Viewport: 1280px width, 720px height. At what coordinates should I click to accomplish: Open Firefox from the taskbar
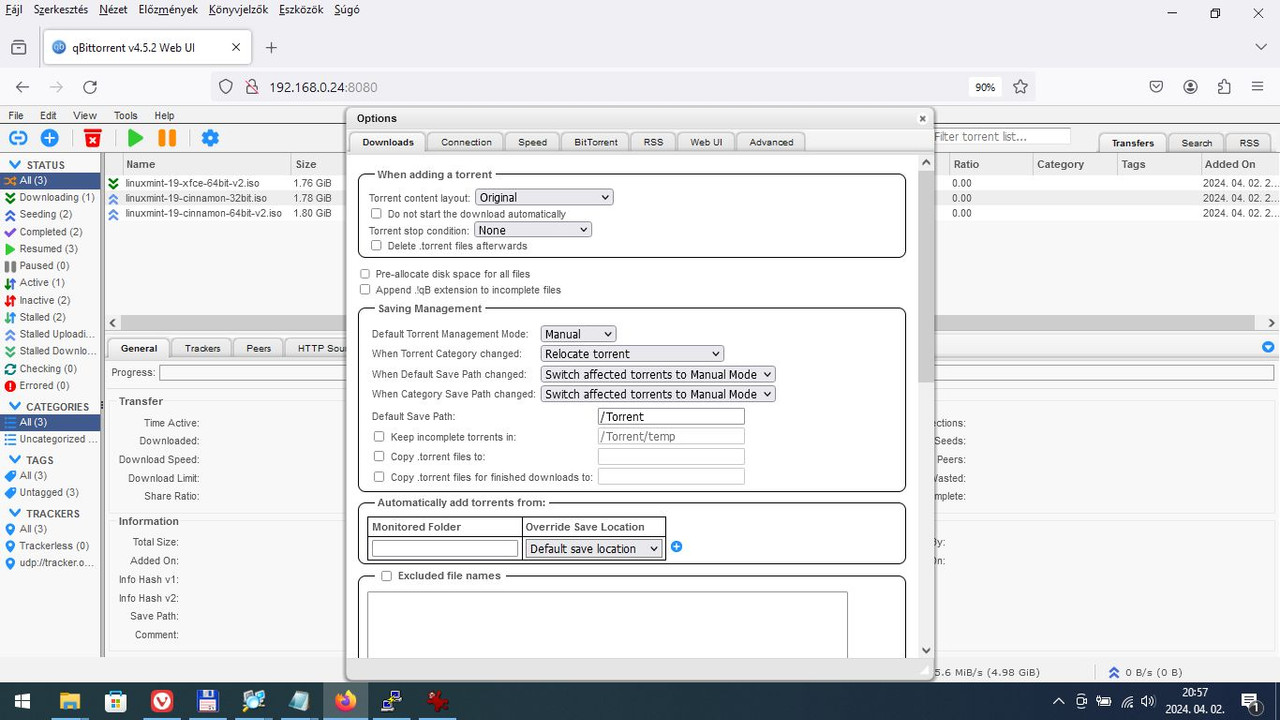345,700
